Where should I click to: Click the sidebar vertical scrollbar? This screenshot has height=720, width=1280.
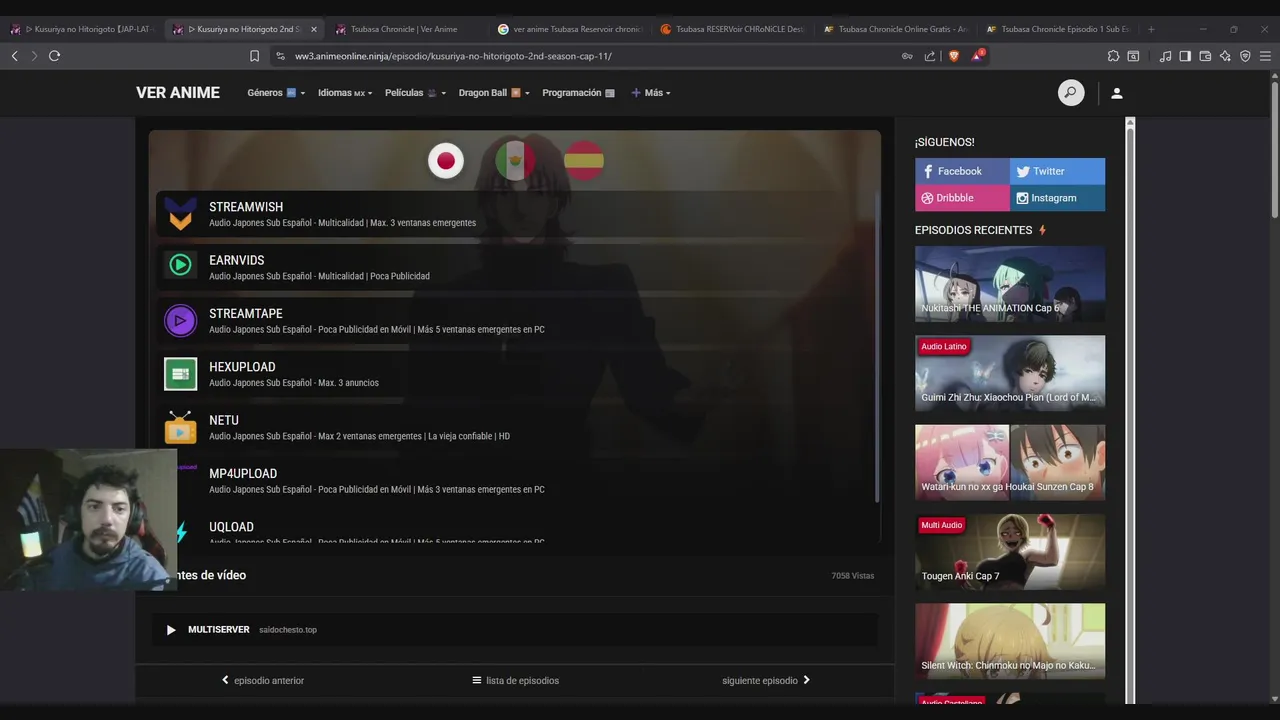point(1130,410)
